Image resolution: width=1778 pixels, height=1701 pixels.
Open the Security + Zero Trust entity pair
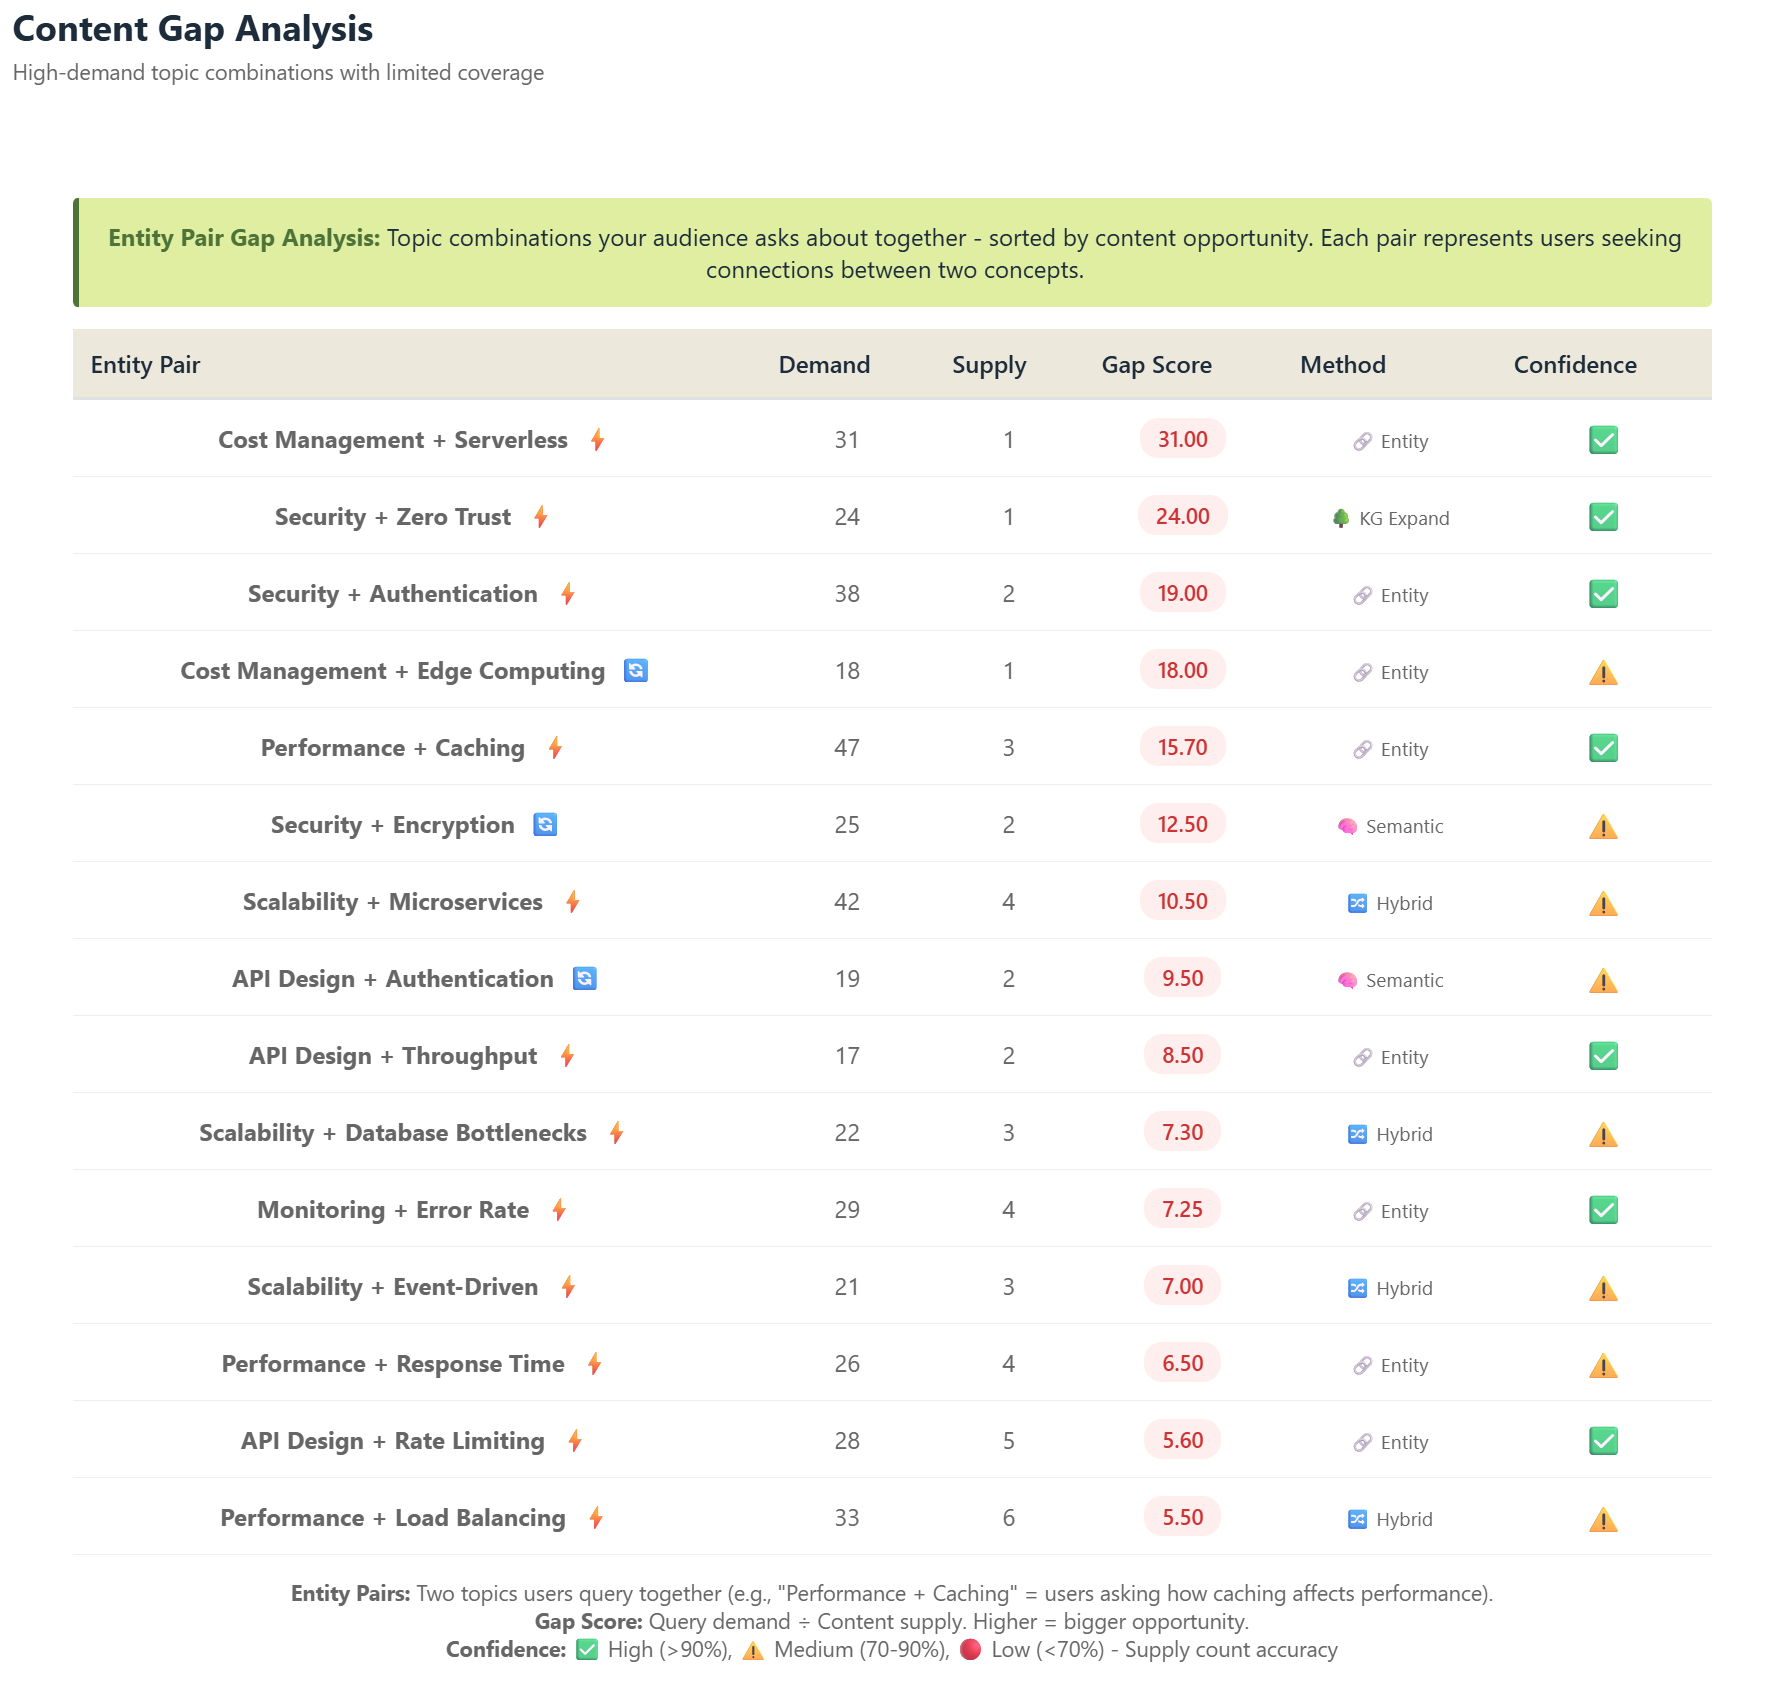391,516
